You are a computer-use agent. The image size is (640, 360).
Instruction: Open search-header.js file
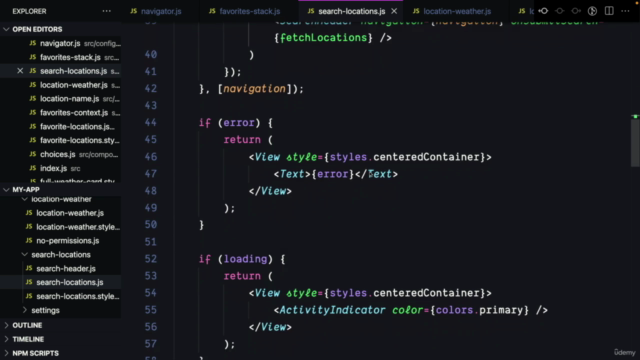click(60, 269)
